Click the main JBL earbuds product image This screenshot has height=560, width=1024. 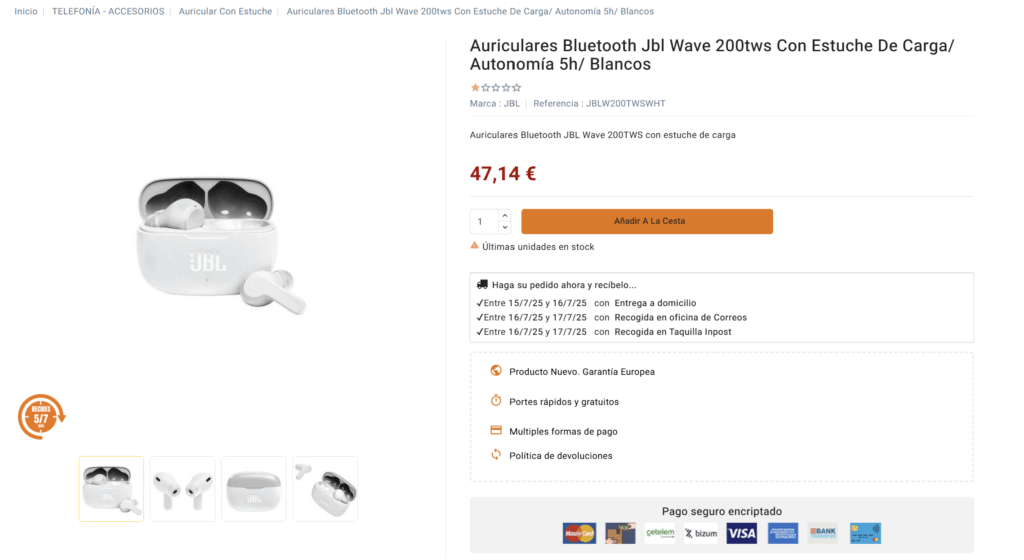[x=219, y=245]
